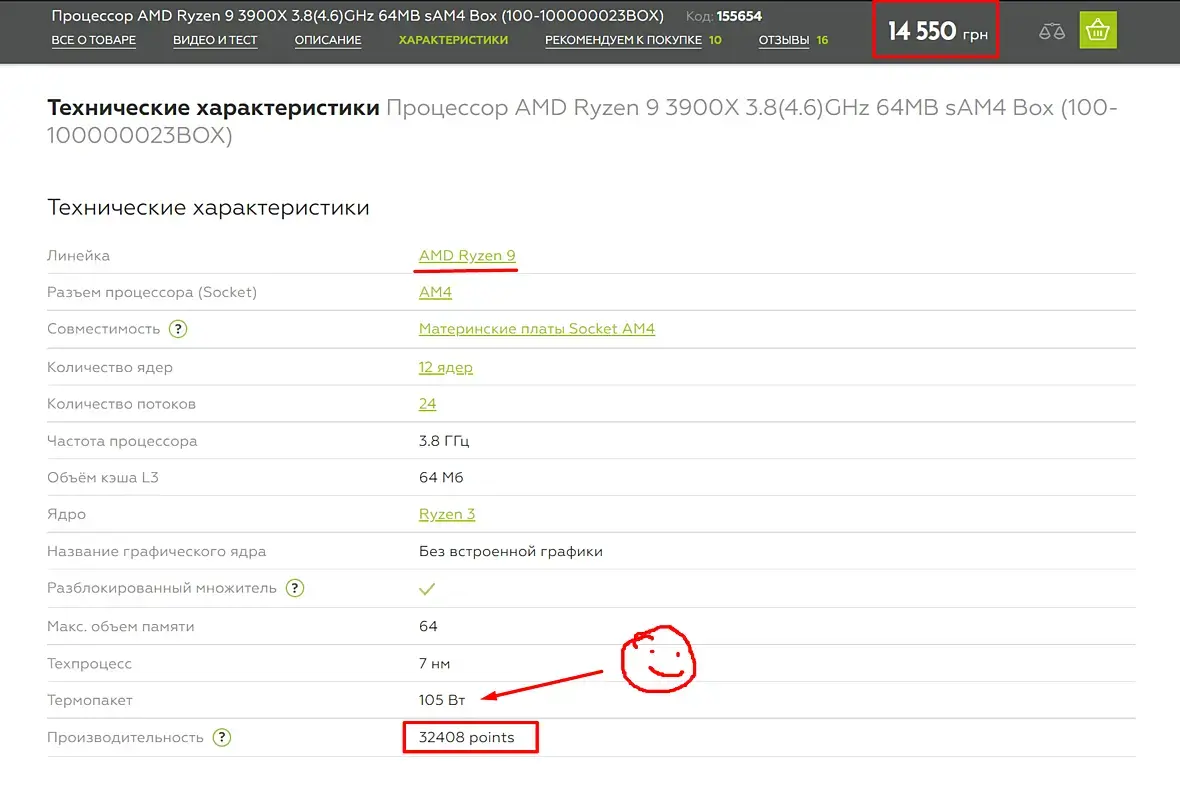Add the processor to the shopping cart
Screen dimensions: 1180x786
click(x=1097, y=30)
